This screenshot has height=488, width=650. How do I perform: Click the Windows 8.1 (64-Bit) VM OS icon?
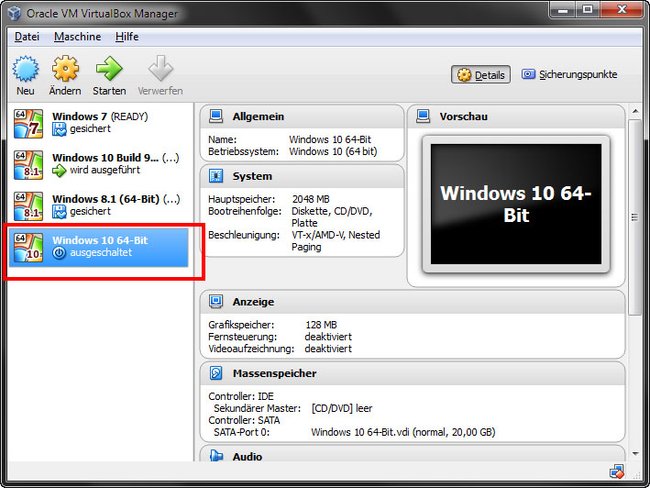point(28,206)
